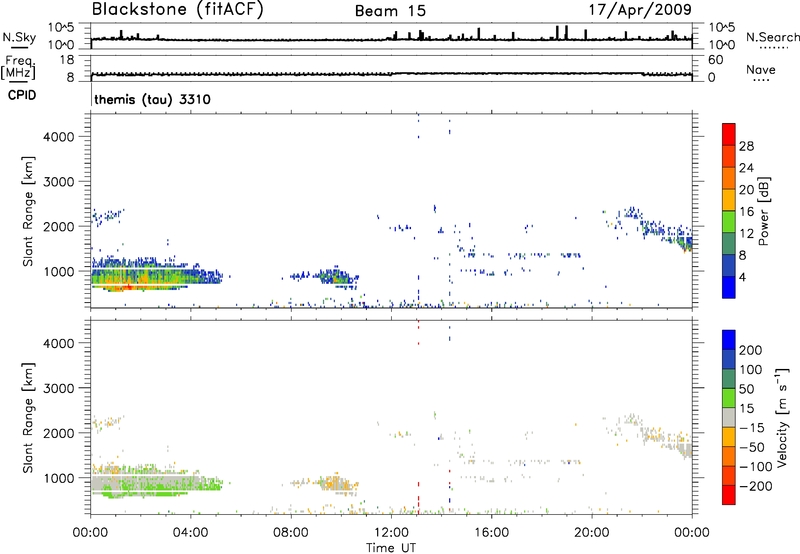Select the "N.Sky" legend label

[x=19, y=37]
